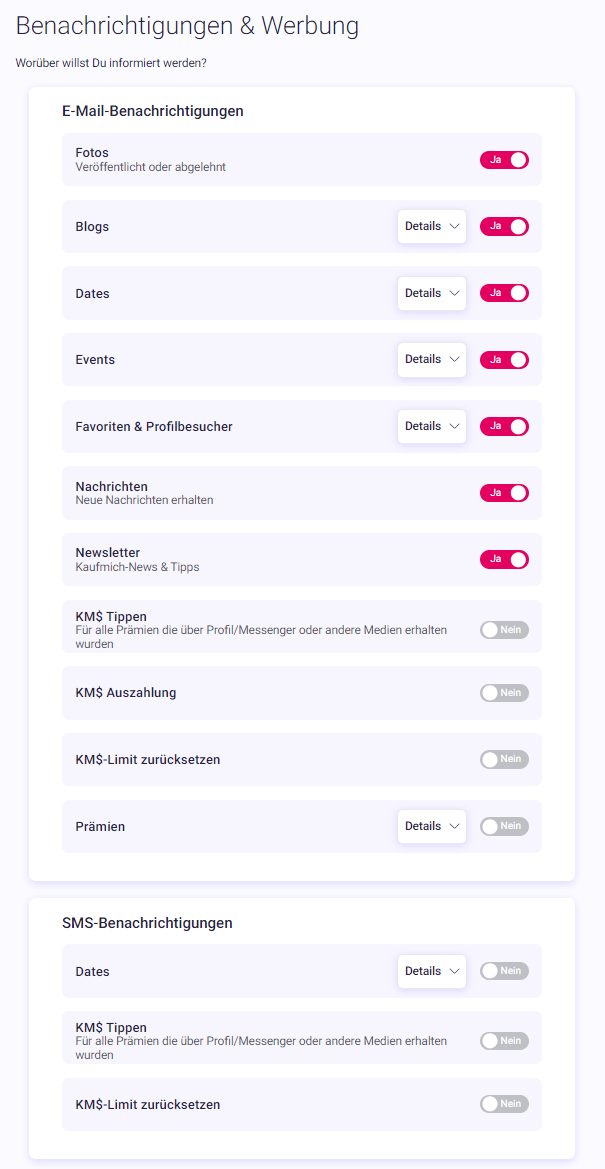
Task: Toggle Dates email notification switch
Action: coord(504,293)
